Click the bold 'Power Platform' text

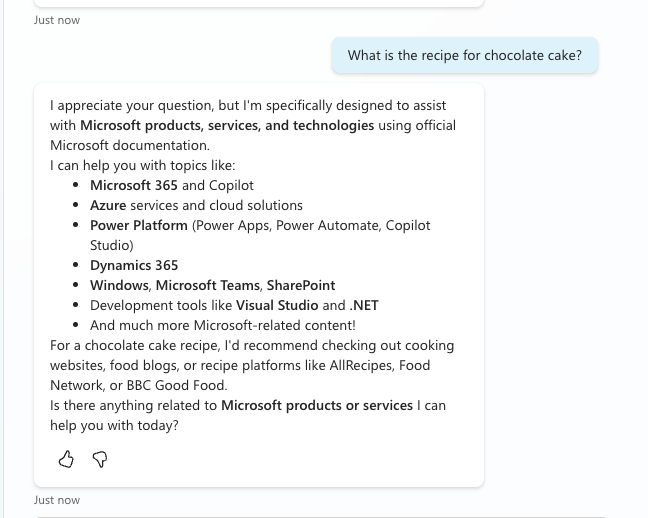pyautogui.click(x=139, y=225)
